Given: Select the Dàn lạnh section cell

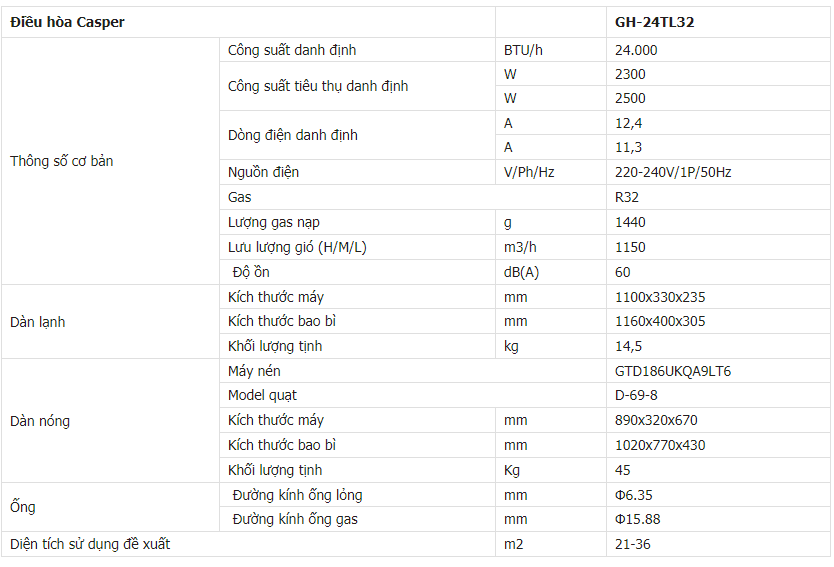Looking at the screenshot, I should tap(37, 322).
